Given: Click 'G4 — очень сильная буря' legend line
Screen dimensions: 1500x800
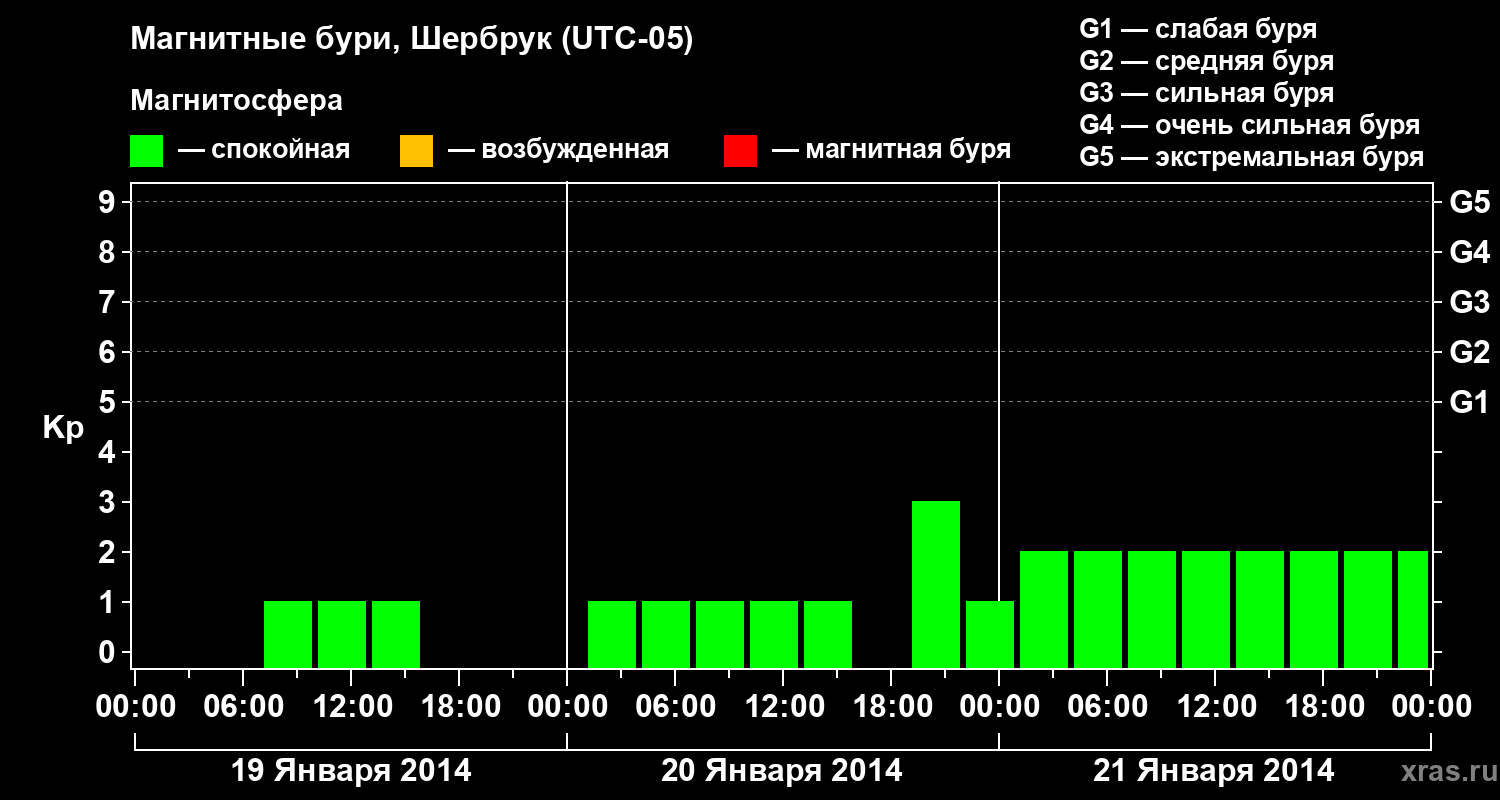Looking at the screenshot, I should [x=1249, y=125].
